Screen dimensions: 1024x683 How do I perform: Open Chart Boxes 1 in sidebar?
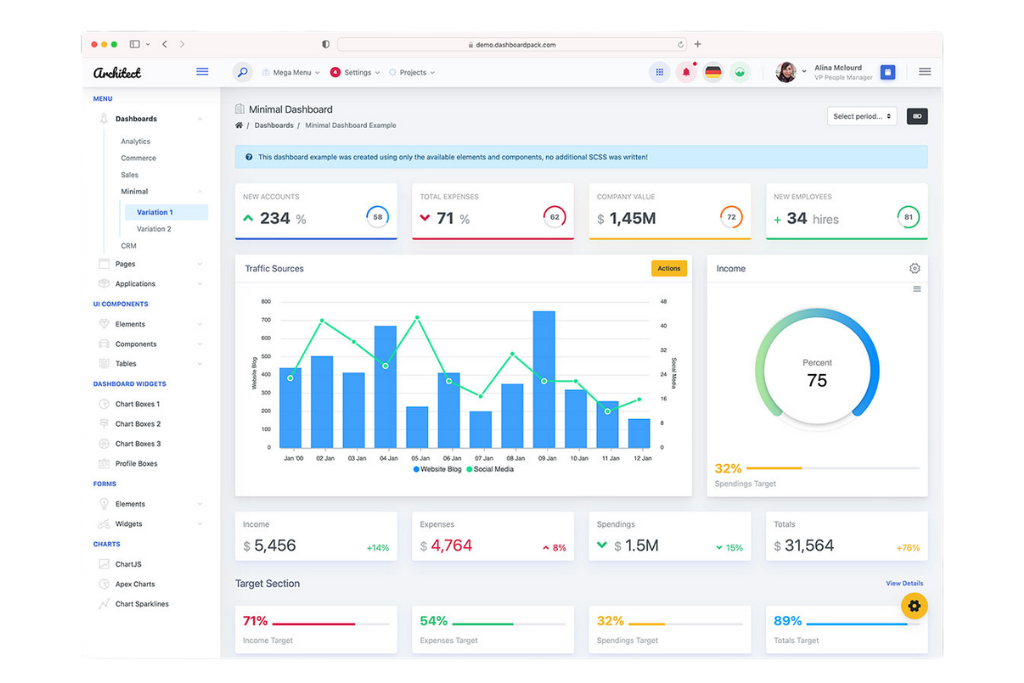coord(137,404)
